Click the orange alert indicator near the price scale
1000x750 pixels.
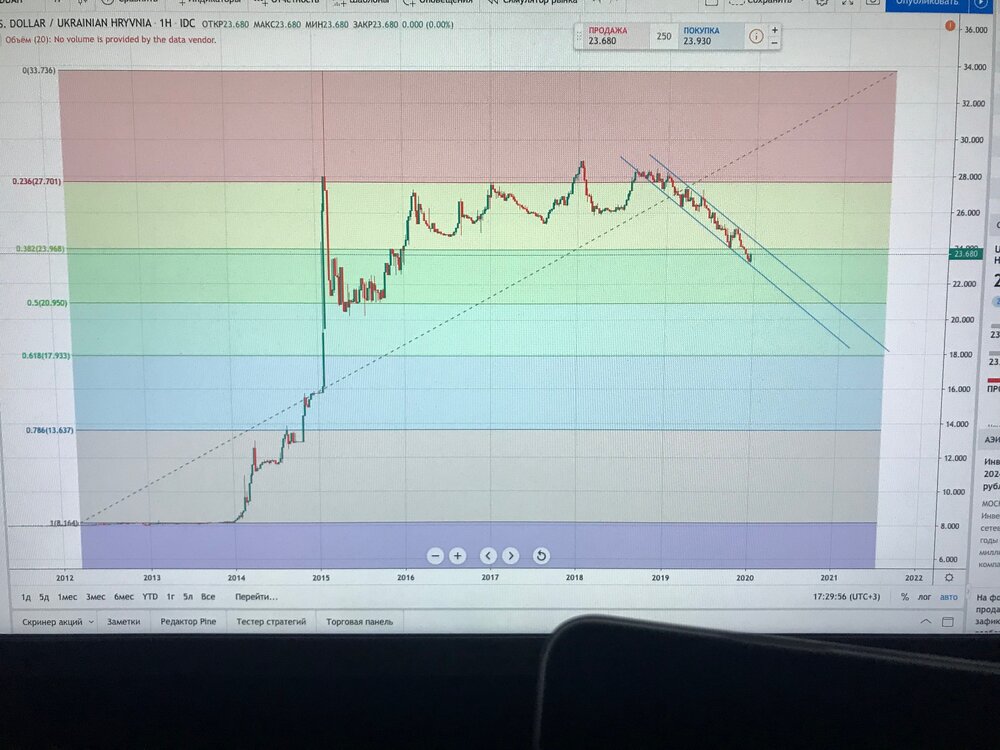pos(950,26)
